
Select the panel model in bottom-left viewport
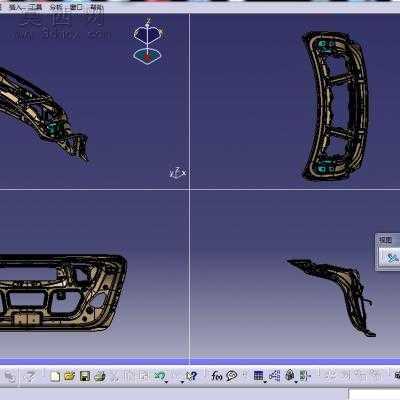coord(63,293)
